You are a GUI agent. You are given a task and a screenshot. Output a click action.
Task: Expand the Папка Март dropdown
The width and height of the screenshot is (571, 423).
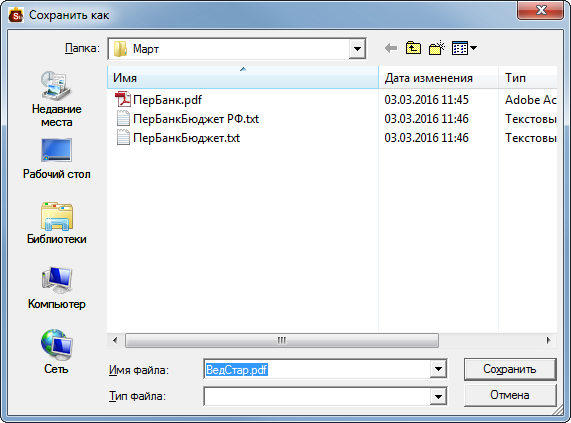click(357, 48)
